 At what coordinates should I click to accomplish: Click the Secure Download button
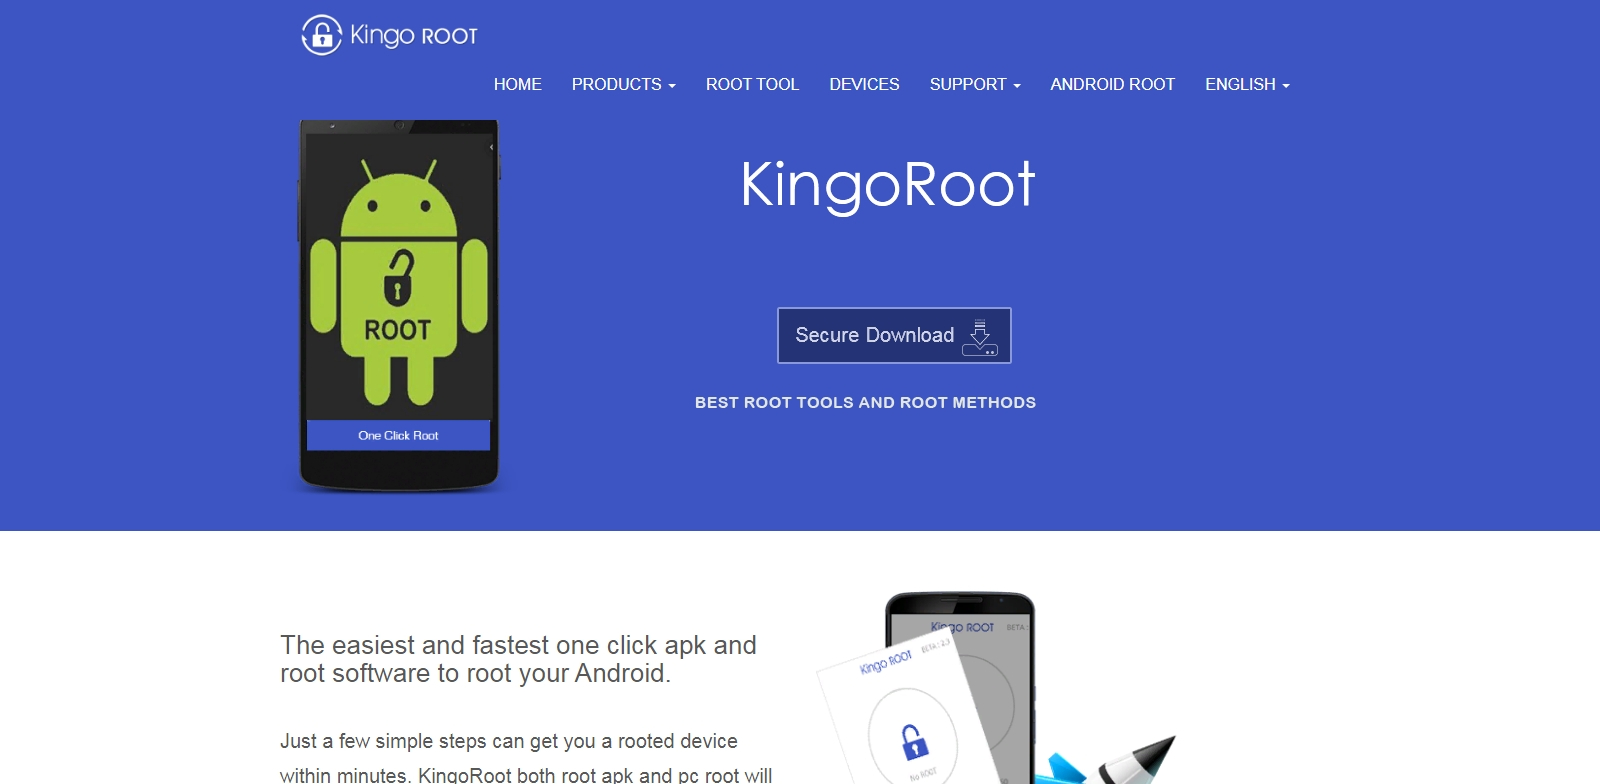coord(894,335)
